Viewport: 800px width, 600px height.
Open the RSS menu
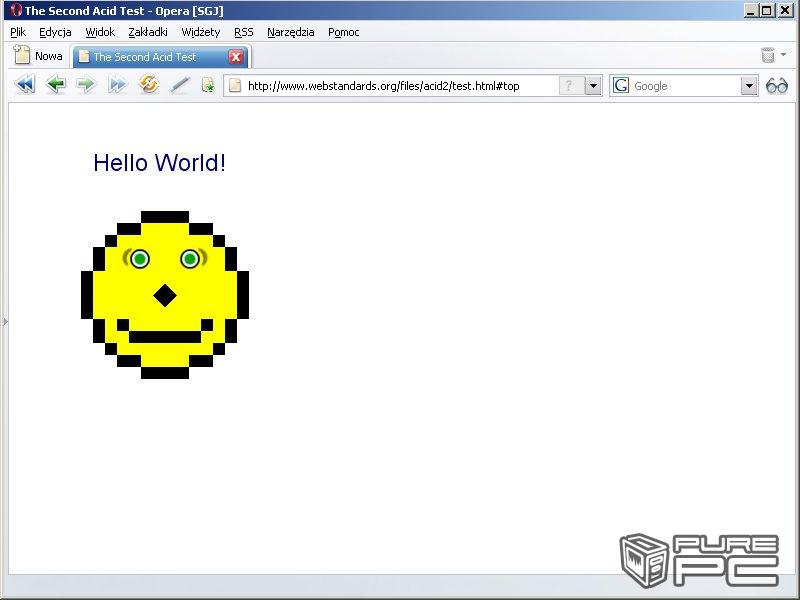(x=244, y=32)
